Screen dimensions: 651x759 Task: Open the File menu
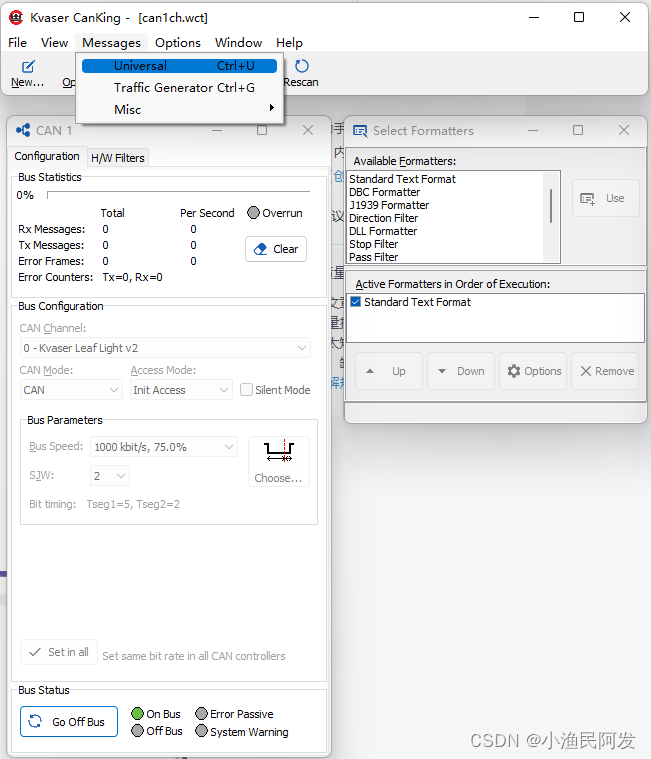(17, 43)
